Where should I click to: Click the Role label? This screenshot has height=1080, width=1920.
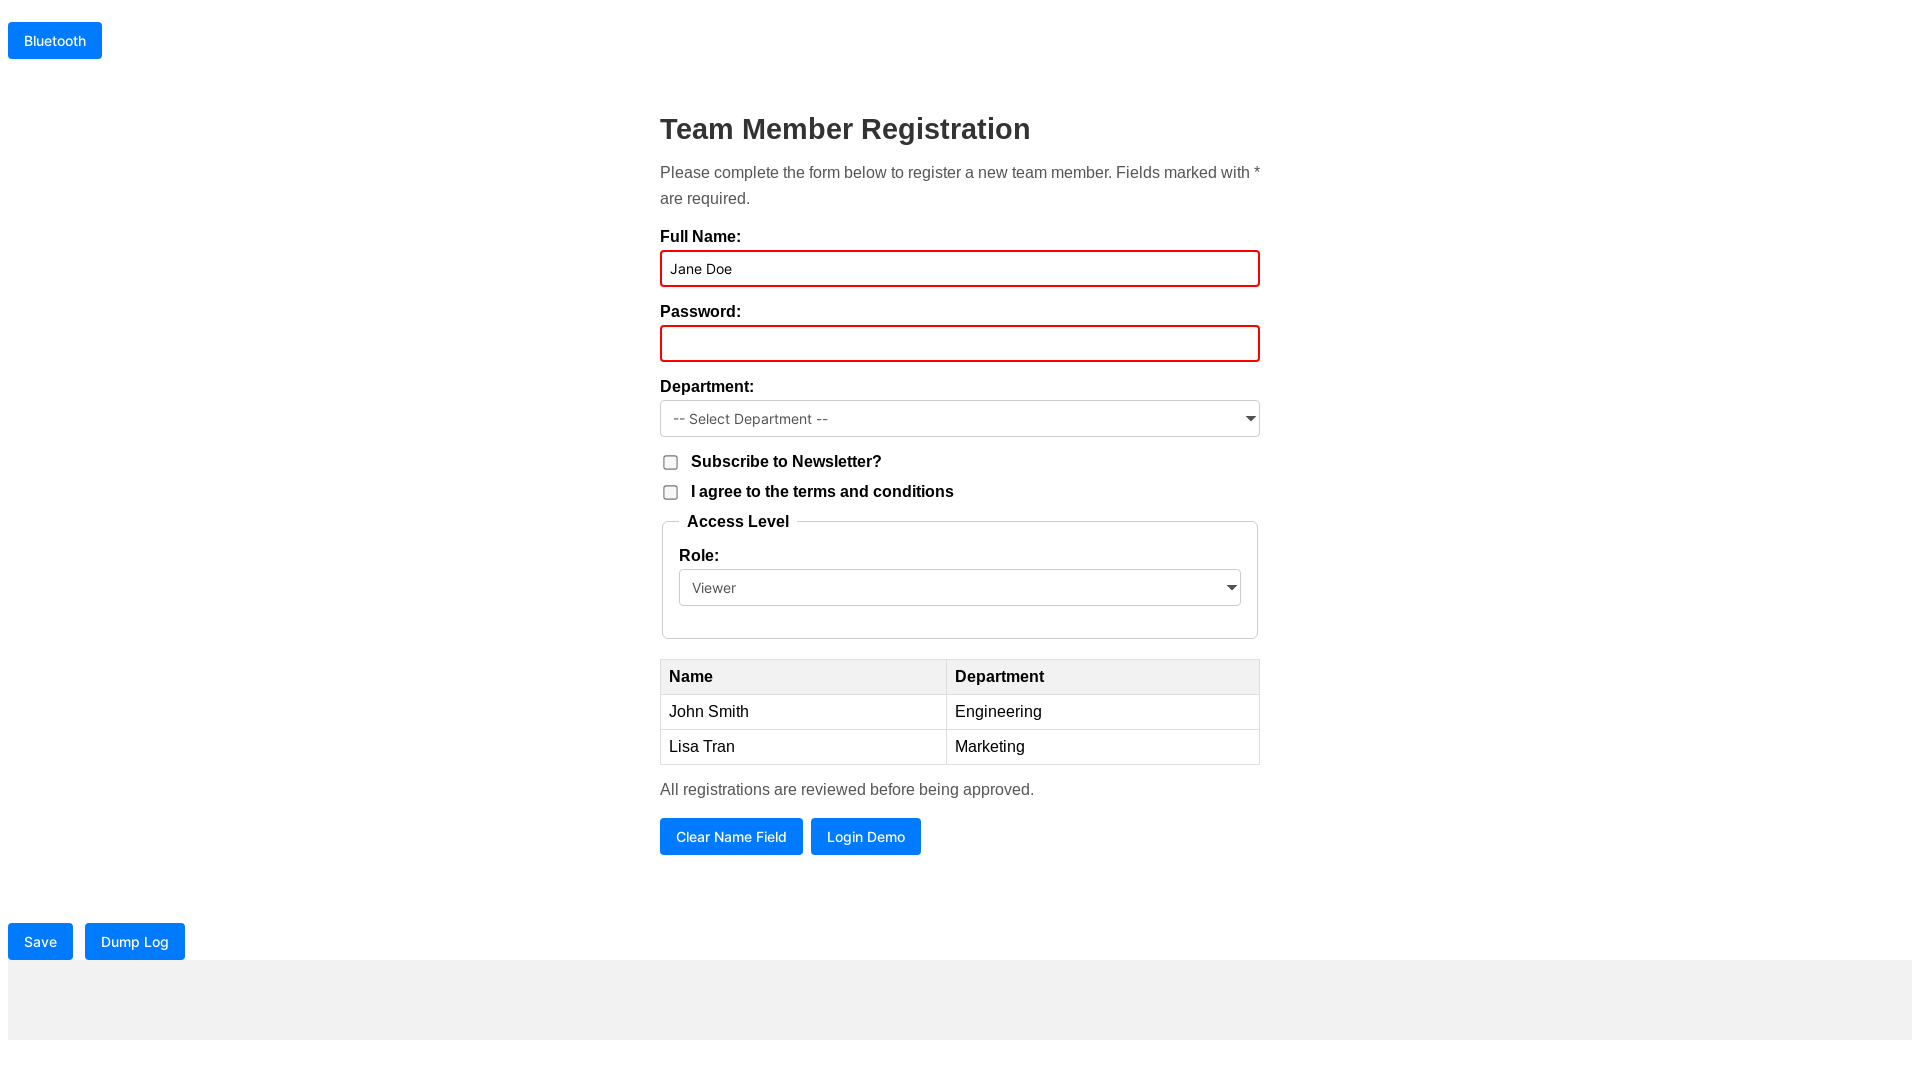[x=699, y=556]
